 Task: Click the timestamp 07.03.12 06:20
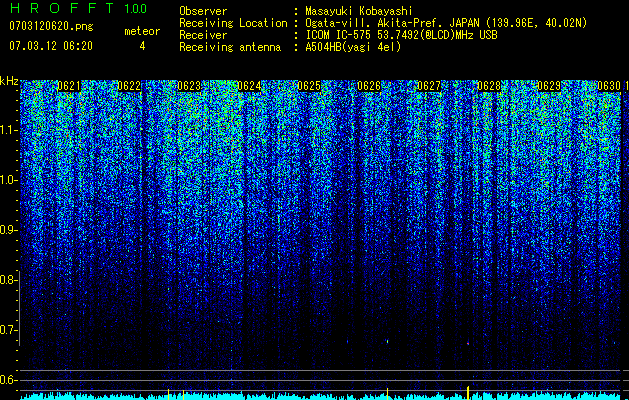click(x=51, y=46)
